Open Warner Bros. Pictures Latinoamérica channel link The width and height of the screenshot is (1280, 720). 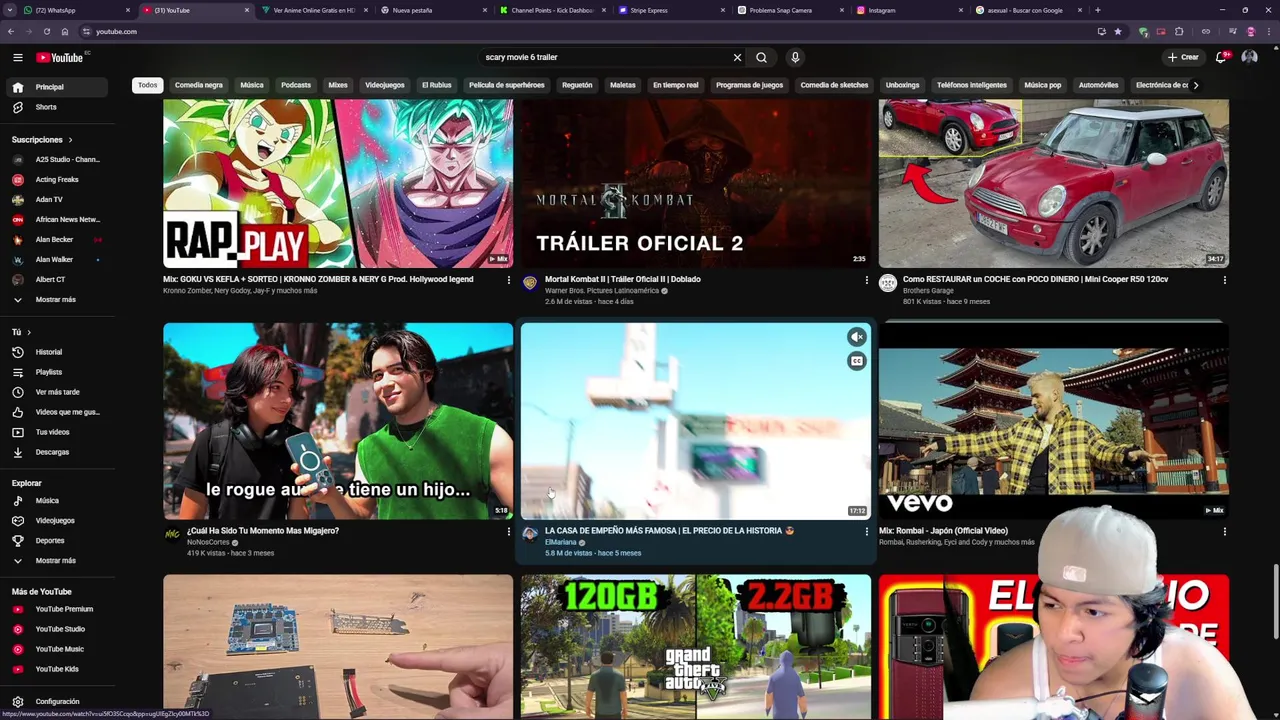[602, 291]
